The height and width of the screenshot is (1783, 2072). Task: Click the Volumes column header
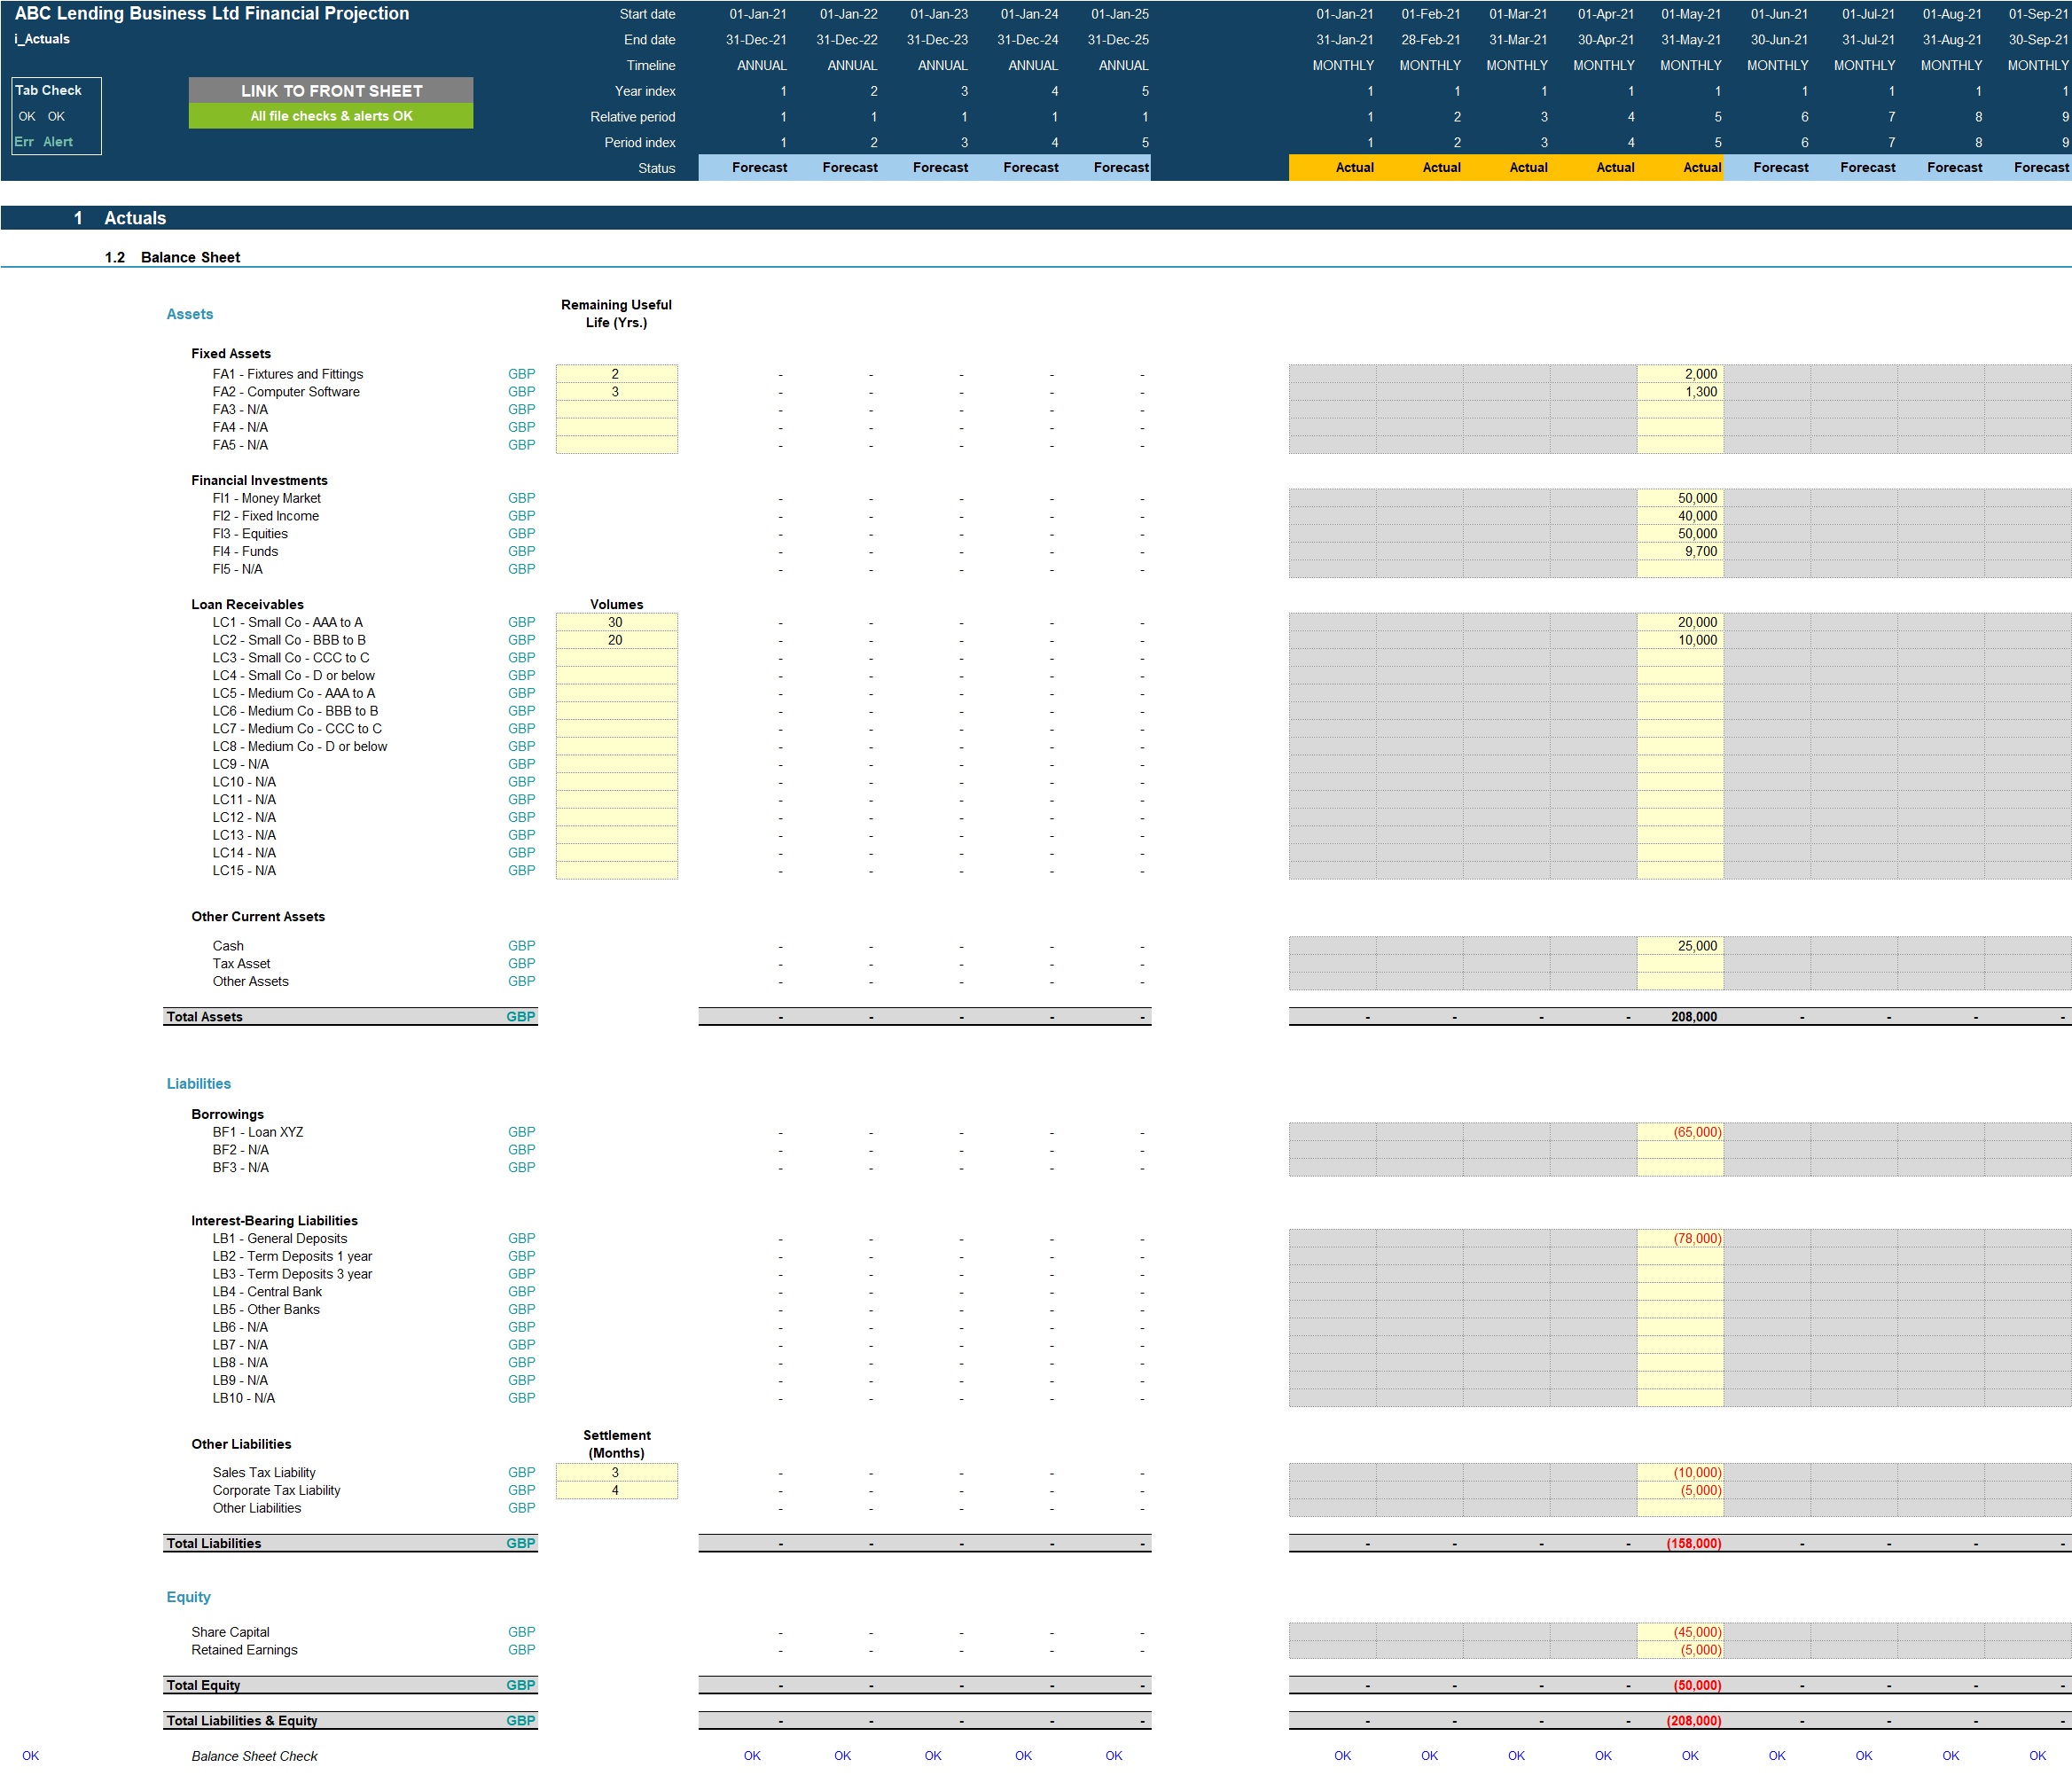click(x=616, y=604)
